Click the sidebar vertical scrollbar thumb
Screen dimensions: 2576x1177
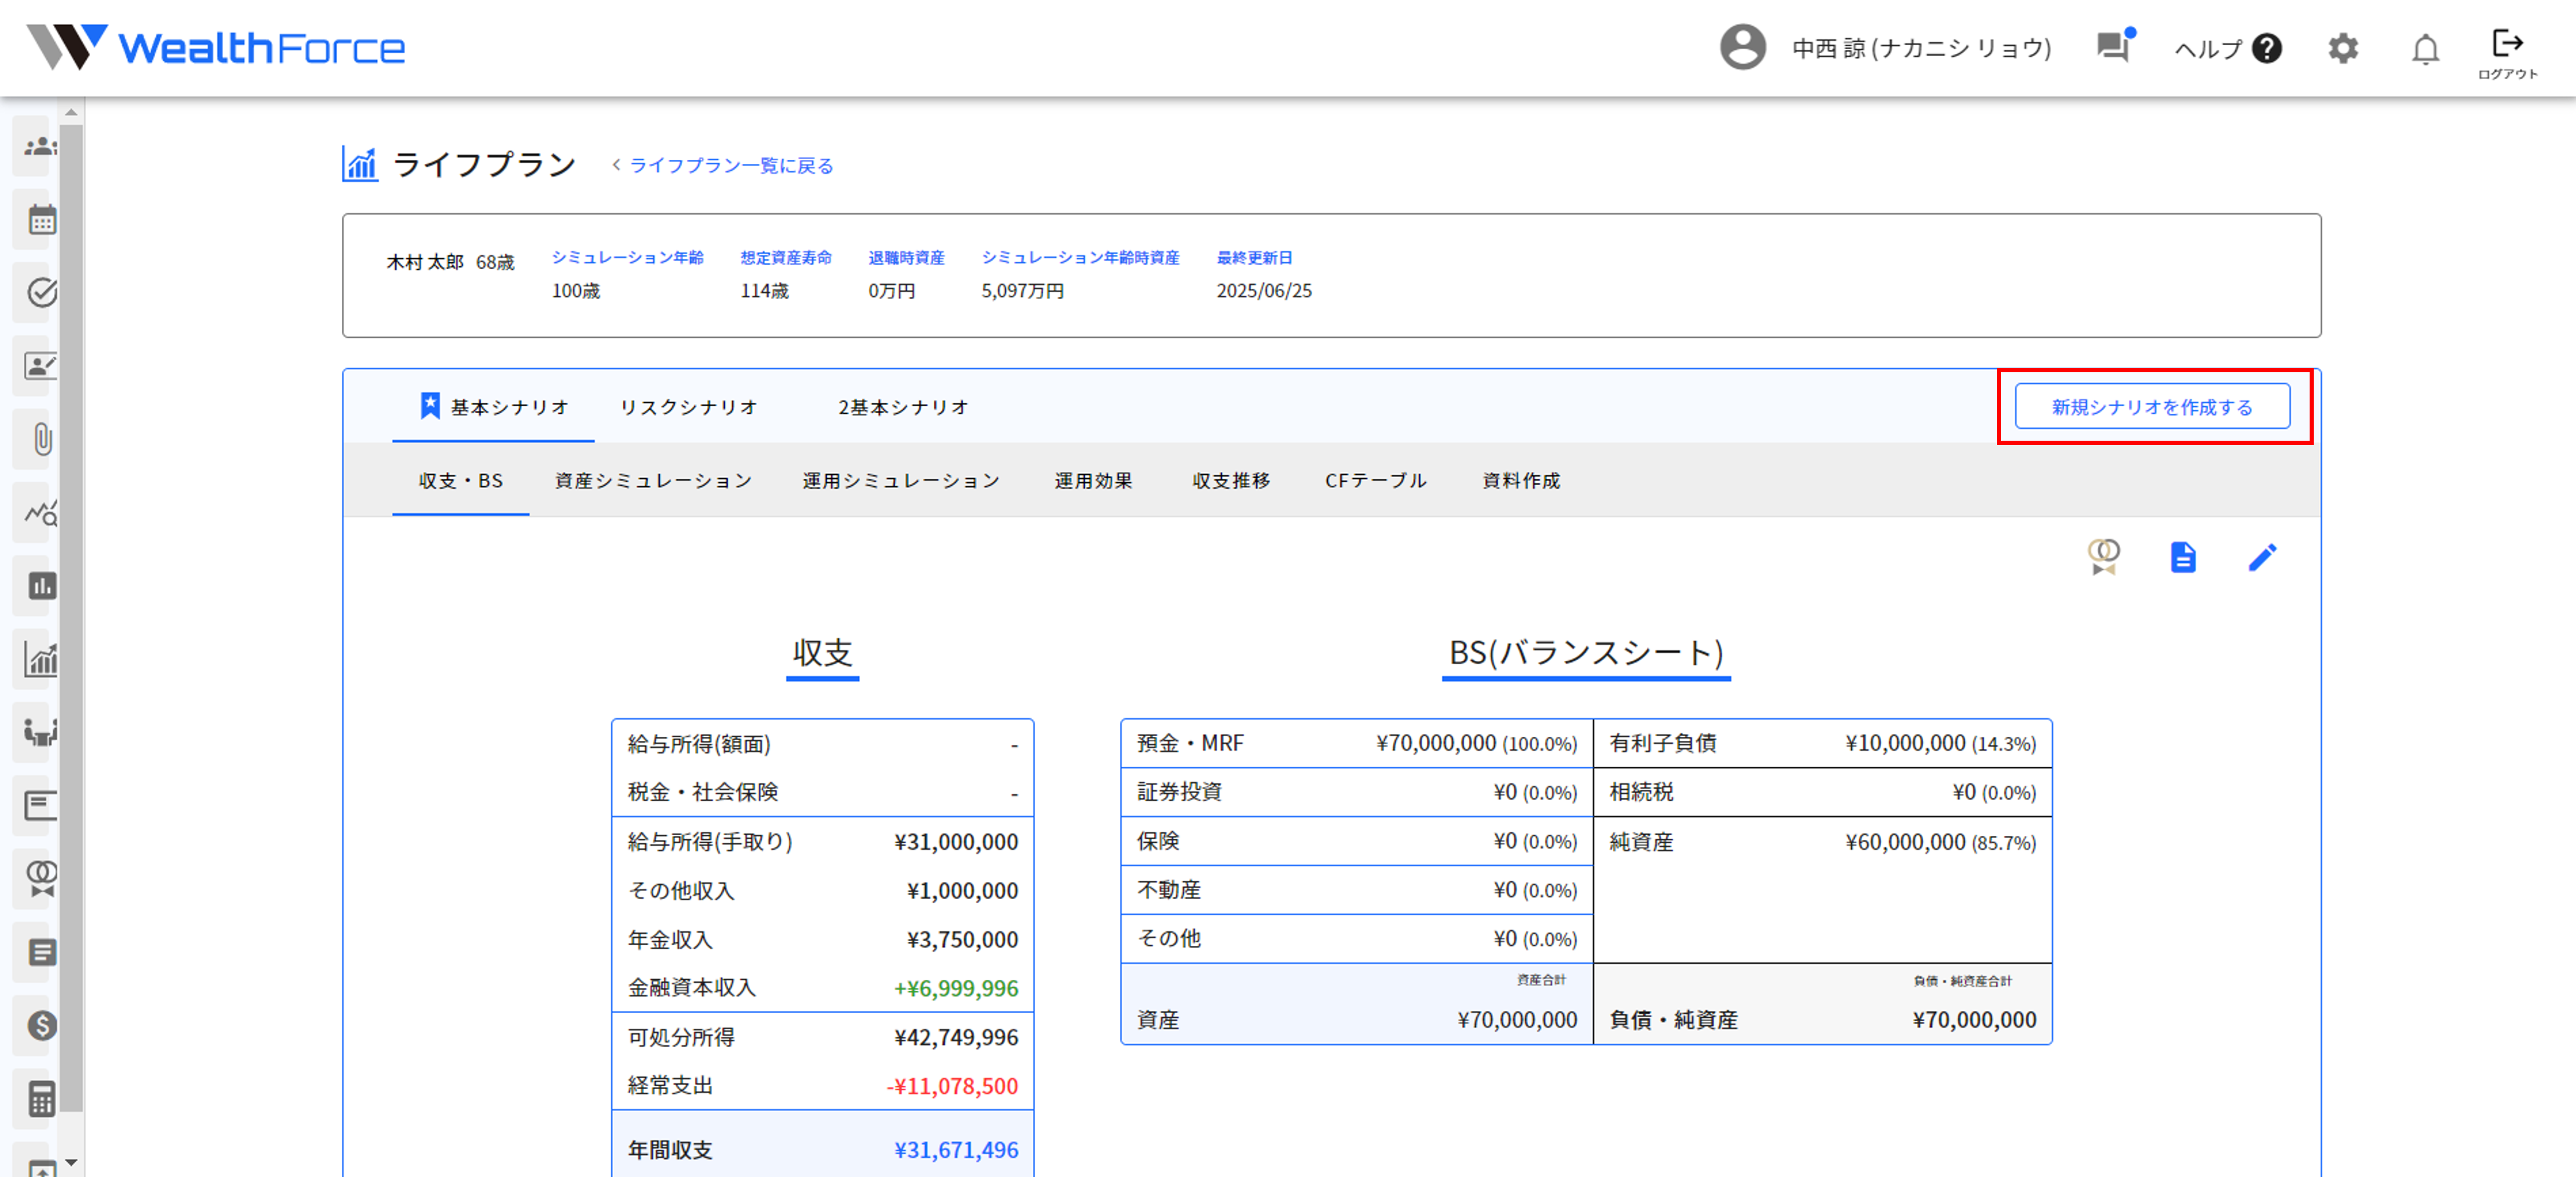71,617
